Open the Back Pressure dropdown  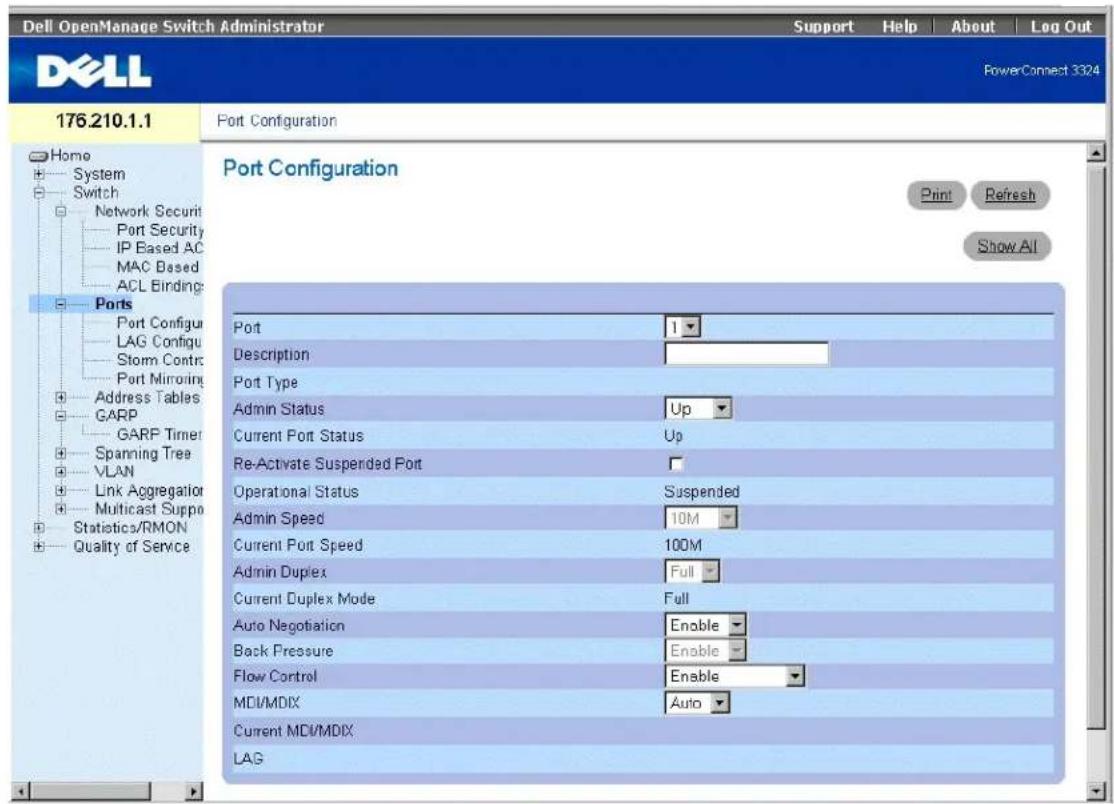(x=705, y=651)
